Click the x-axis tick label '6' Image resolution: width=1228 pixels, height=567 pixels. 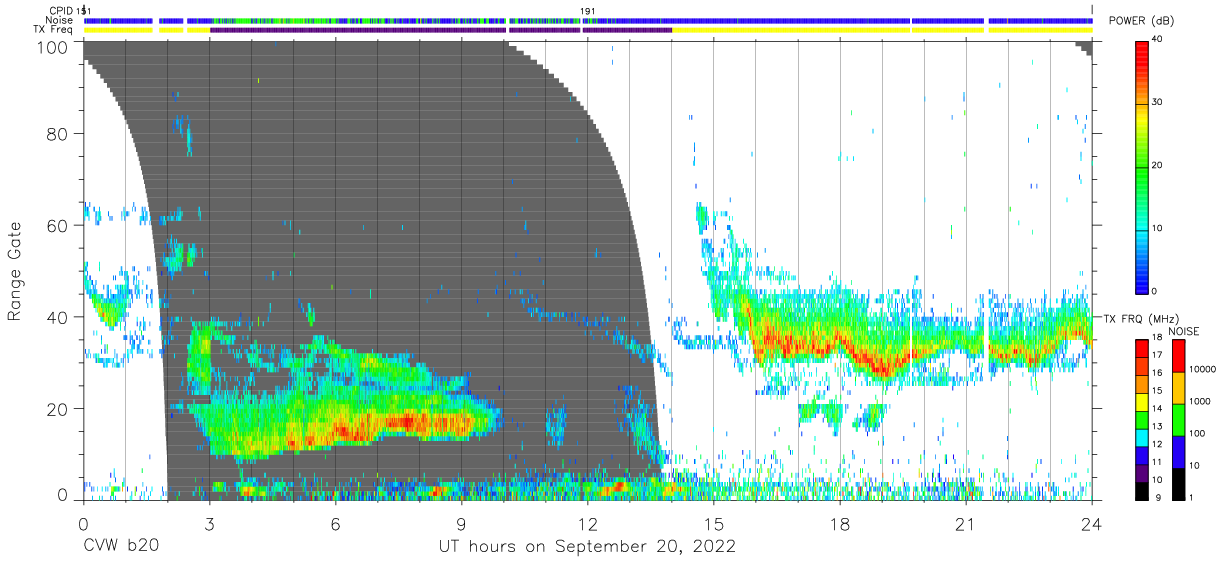point(335,524)
